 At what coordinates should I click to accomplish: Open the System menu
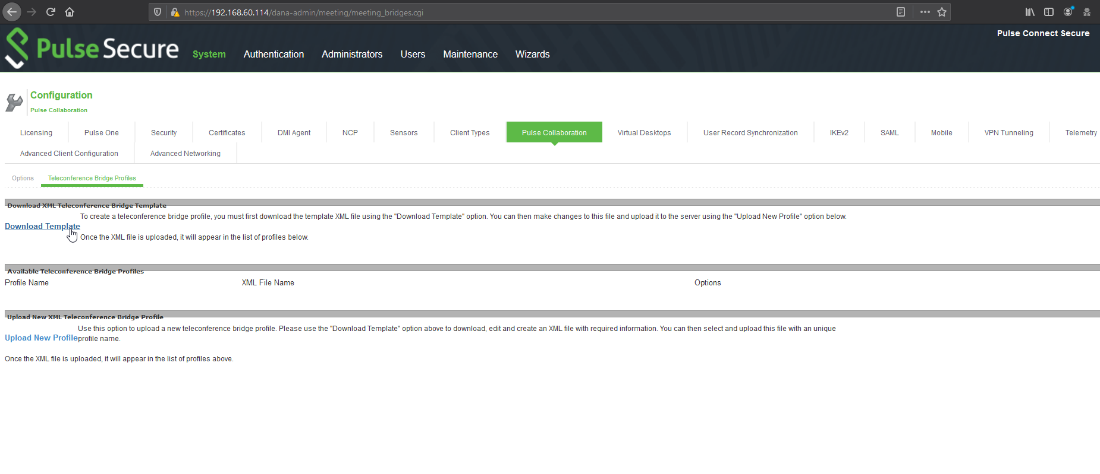pyautogui.click(x=209, y=54)
